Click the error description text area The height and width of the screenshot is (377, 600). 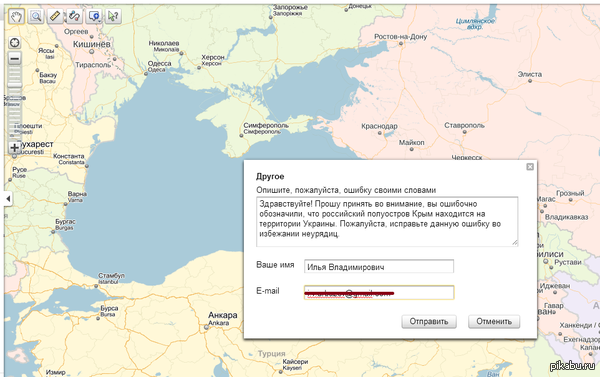tap(387, 221)
